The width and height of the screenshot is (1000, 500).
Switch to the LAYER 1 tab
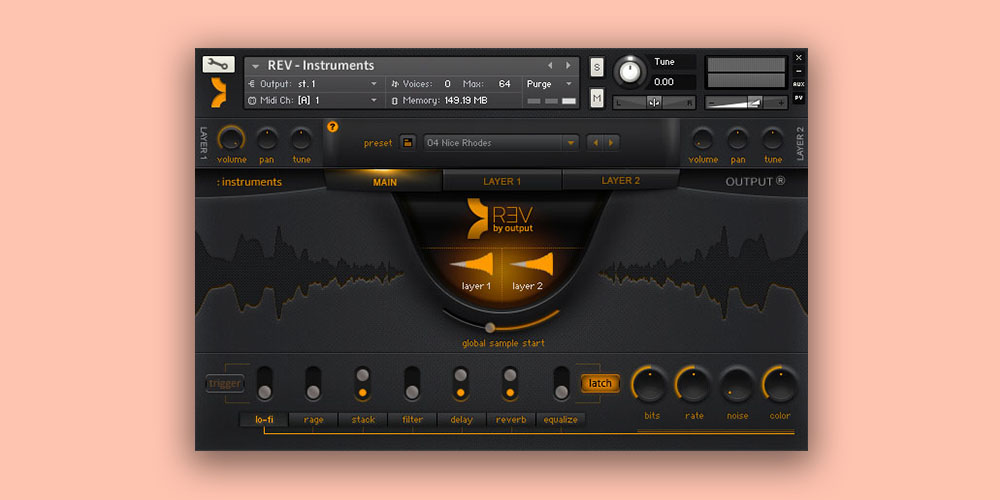point(502,181)
